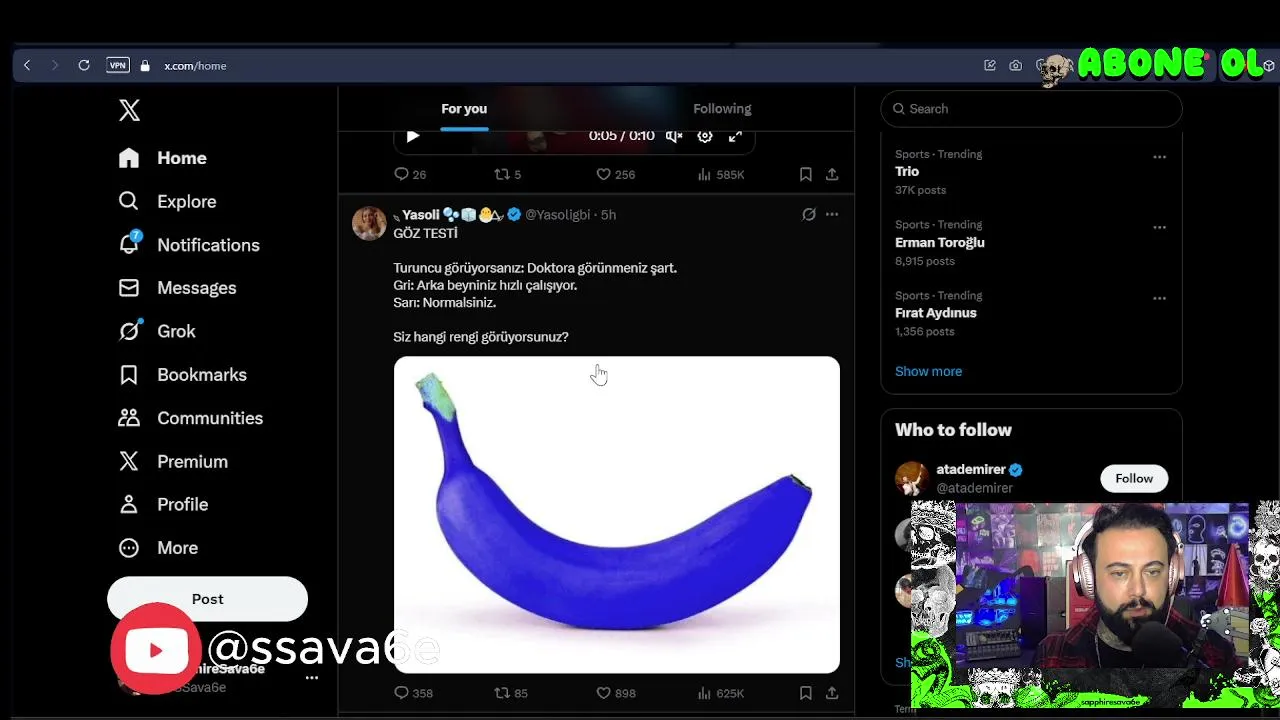The height and width of the screenshot is (720, 1280).
Task: Open Grok from sidebar
Action: pyautogui.click(x=157, y=331)
